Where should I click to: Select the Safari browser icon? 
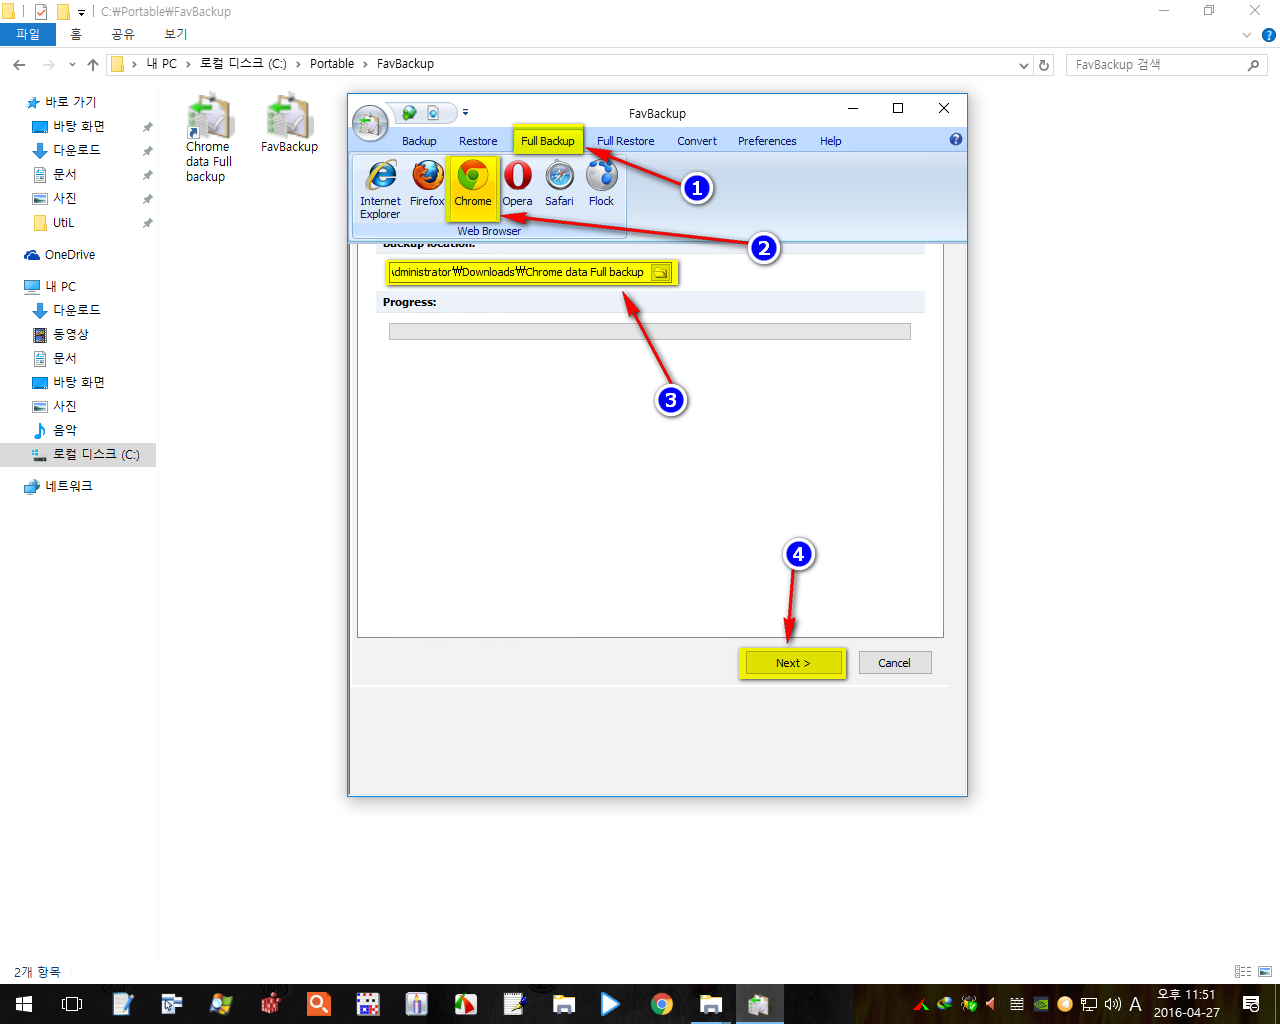[x=559, y=184]
